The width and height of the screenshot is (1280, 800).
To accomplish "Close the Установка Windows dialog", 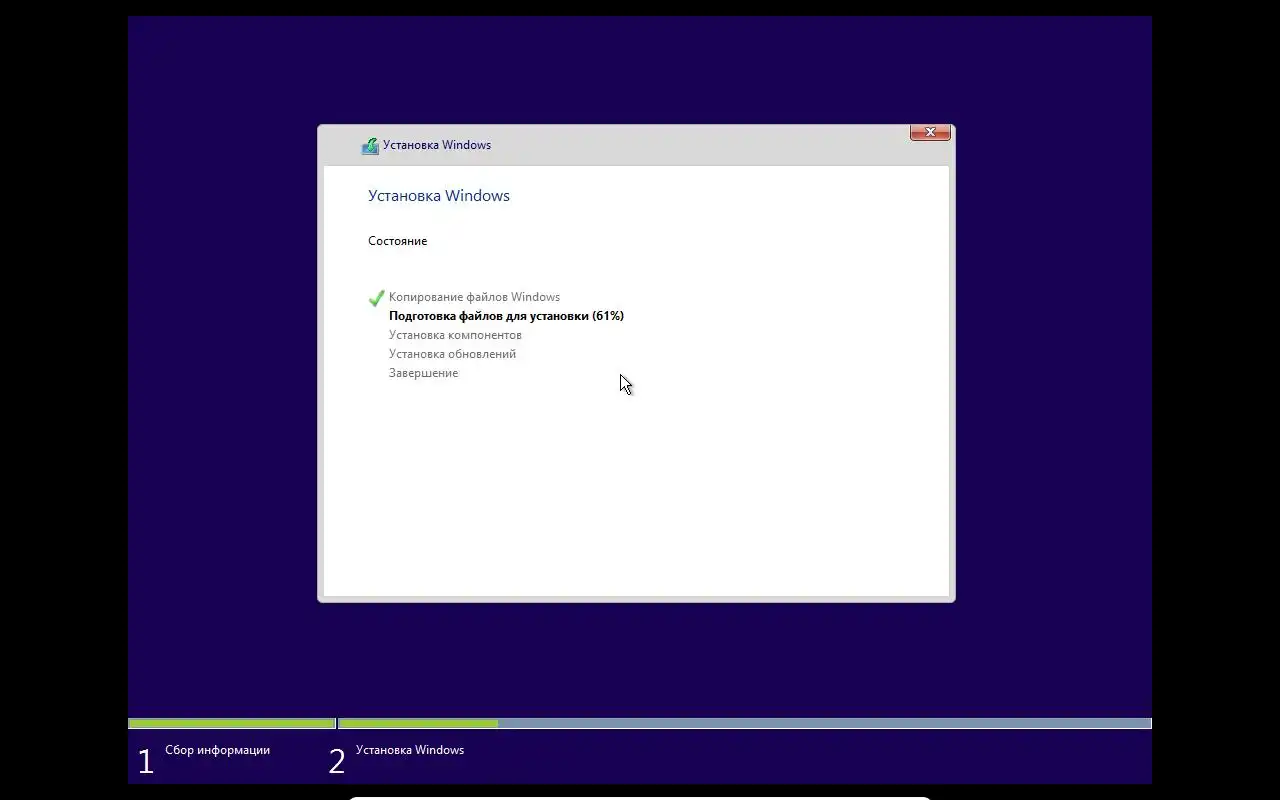I will 930,132.
